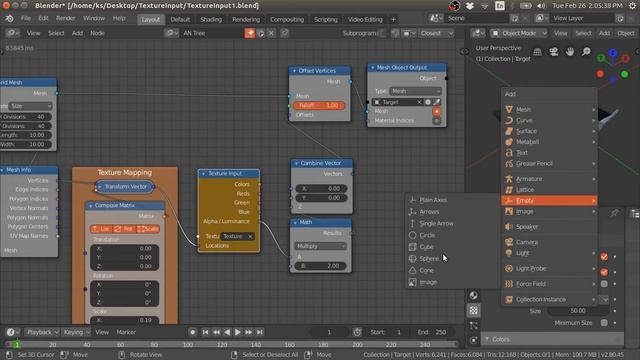
Task: Enable the Minimum Size checkbox
Action: pyautogui.click(x=604, y=323)
